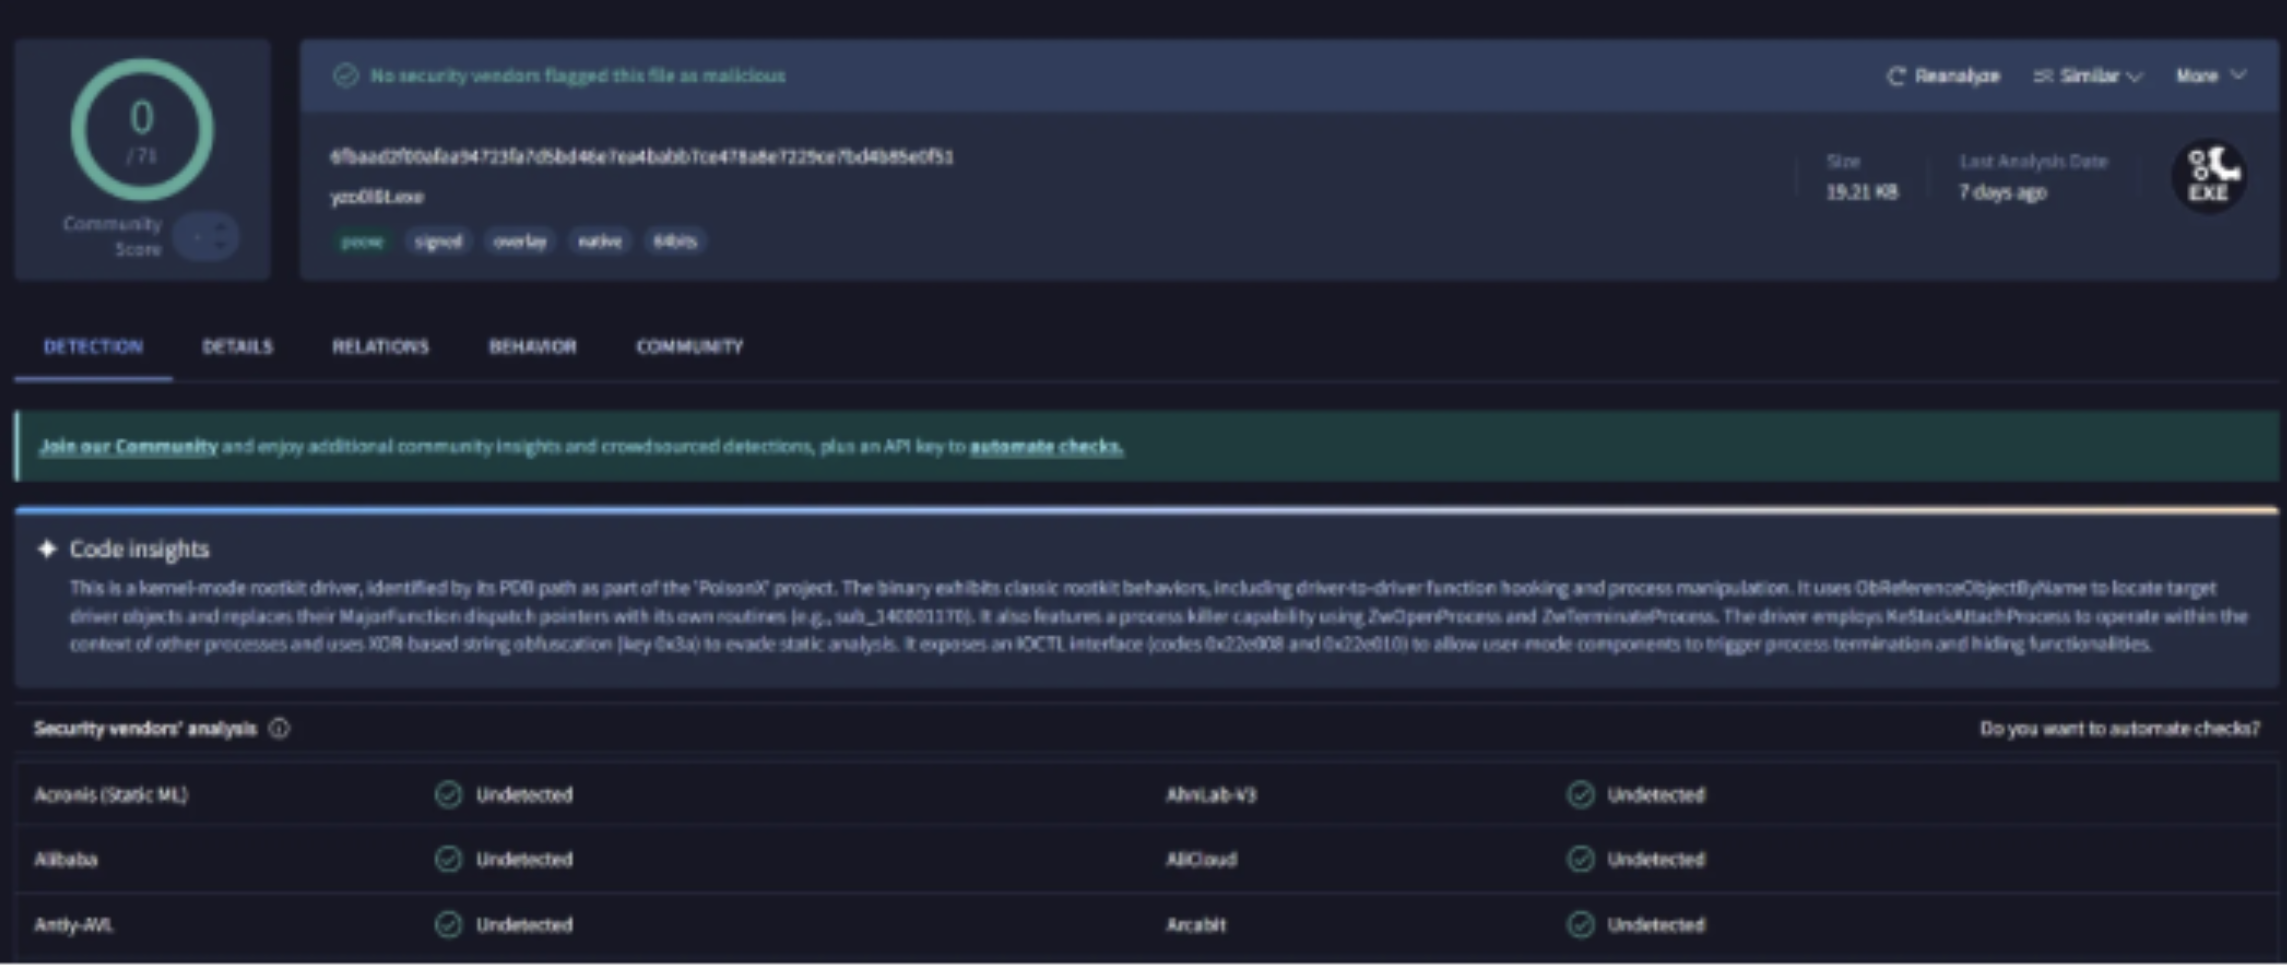Image resolution: width=2287 pixels, height=966 pixels.
Task: Select the 'signed' file tag
Action: click(x=438, y=242)
